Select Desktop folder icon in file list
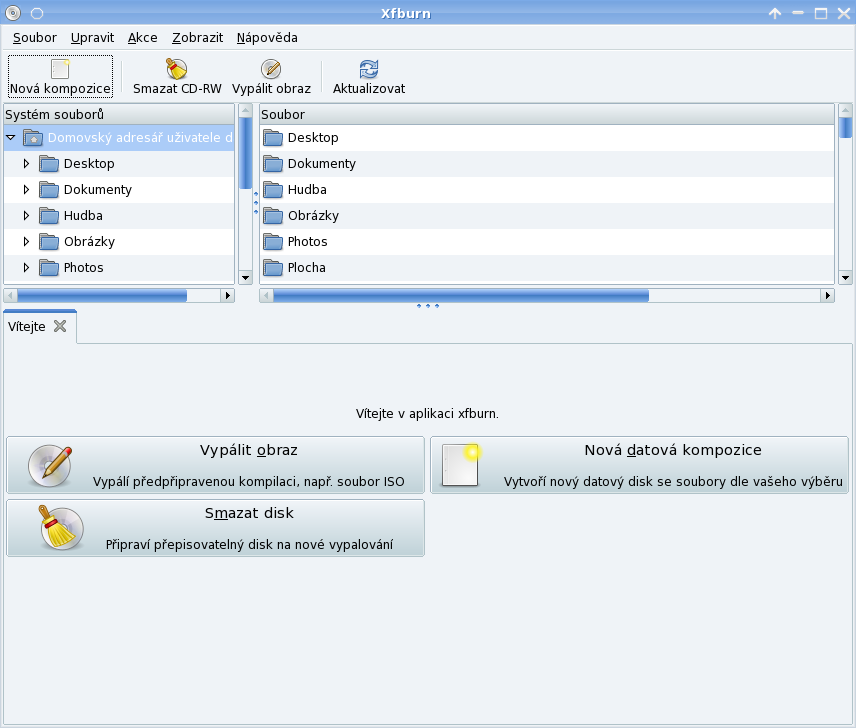Screen dimensions: 856x728 click(x=273, y=138)
